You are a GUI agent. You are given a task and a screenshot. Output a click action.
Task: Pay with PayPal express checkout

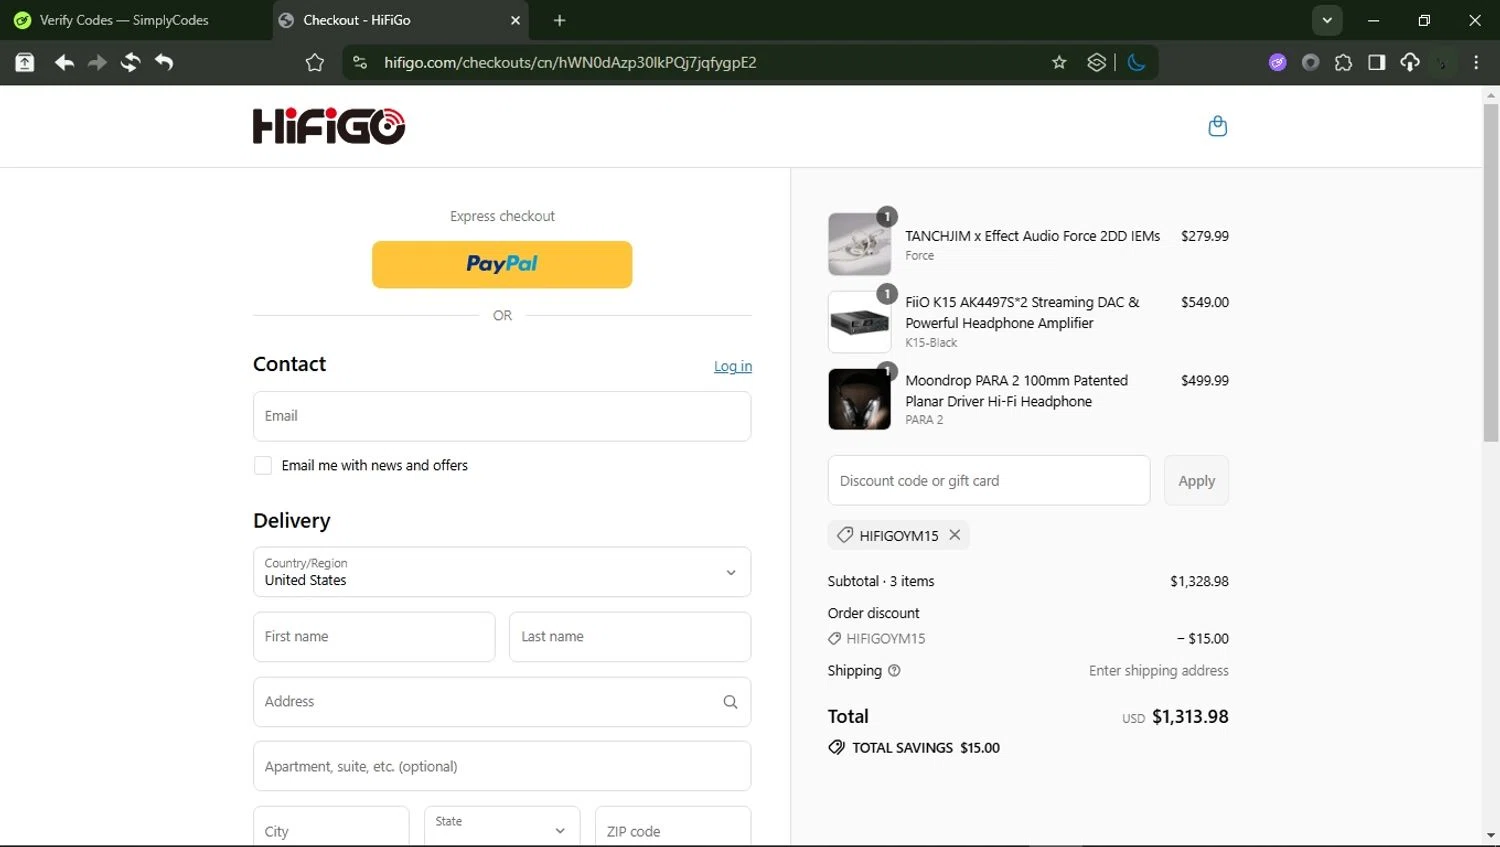tap(502, 264)
